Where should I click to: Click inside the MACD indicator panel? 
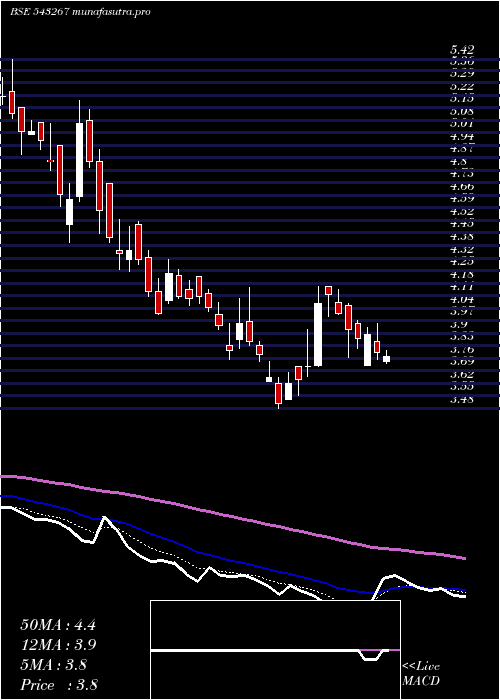pyautogui.click(x=275, y=650)
